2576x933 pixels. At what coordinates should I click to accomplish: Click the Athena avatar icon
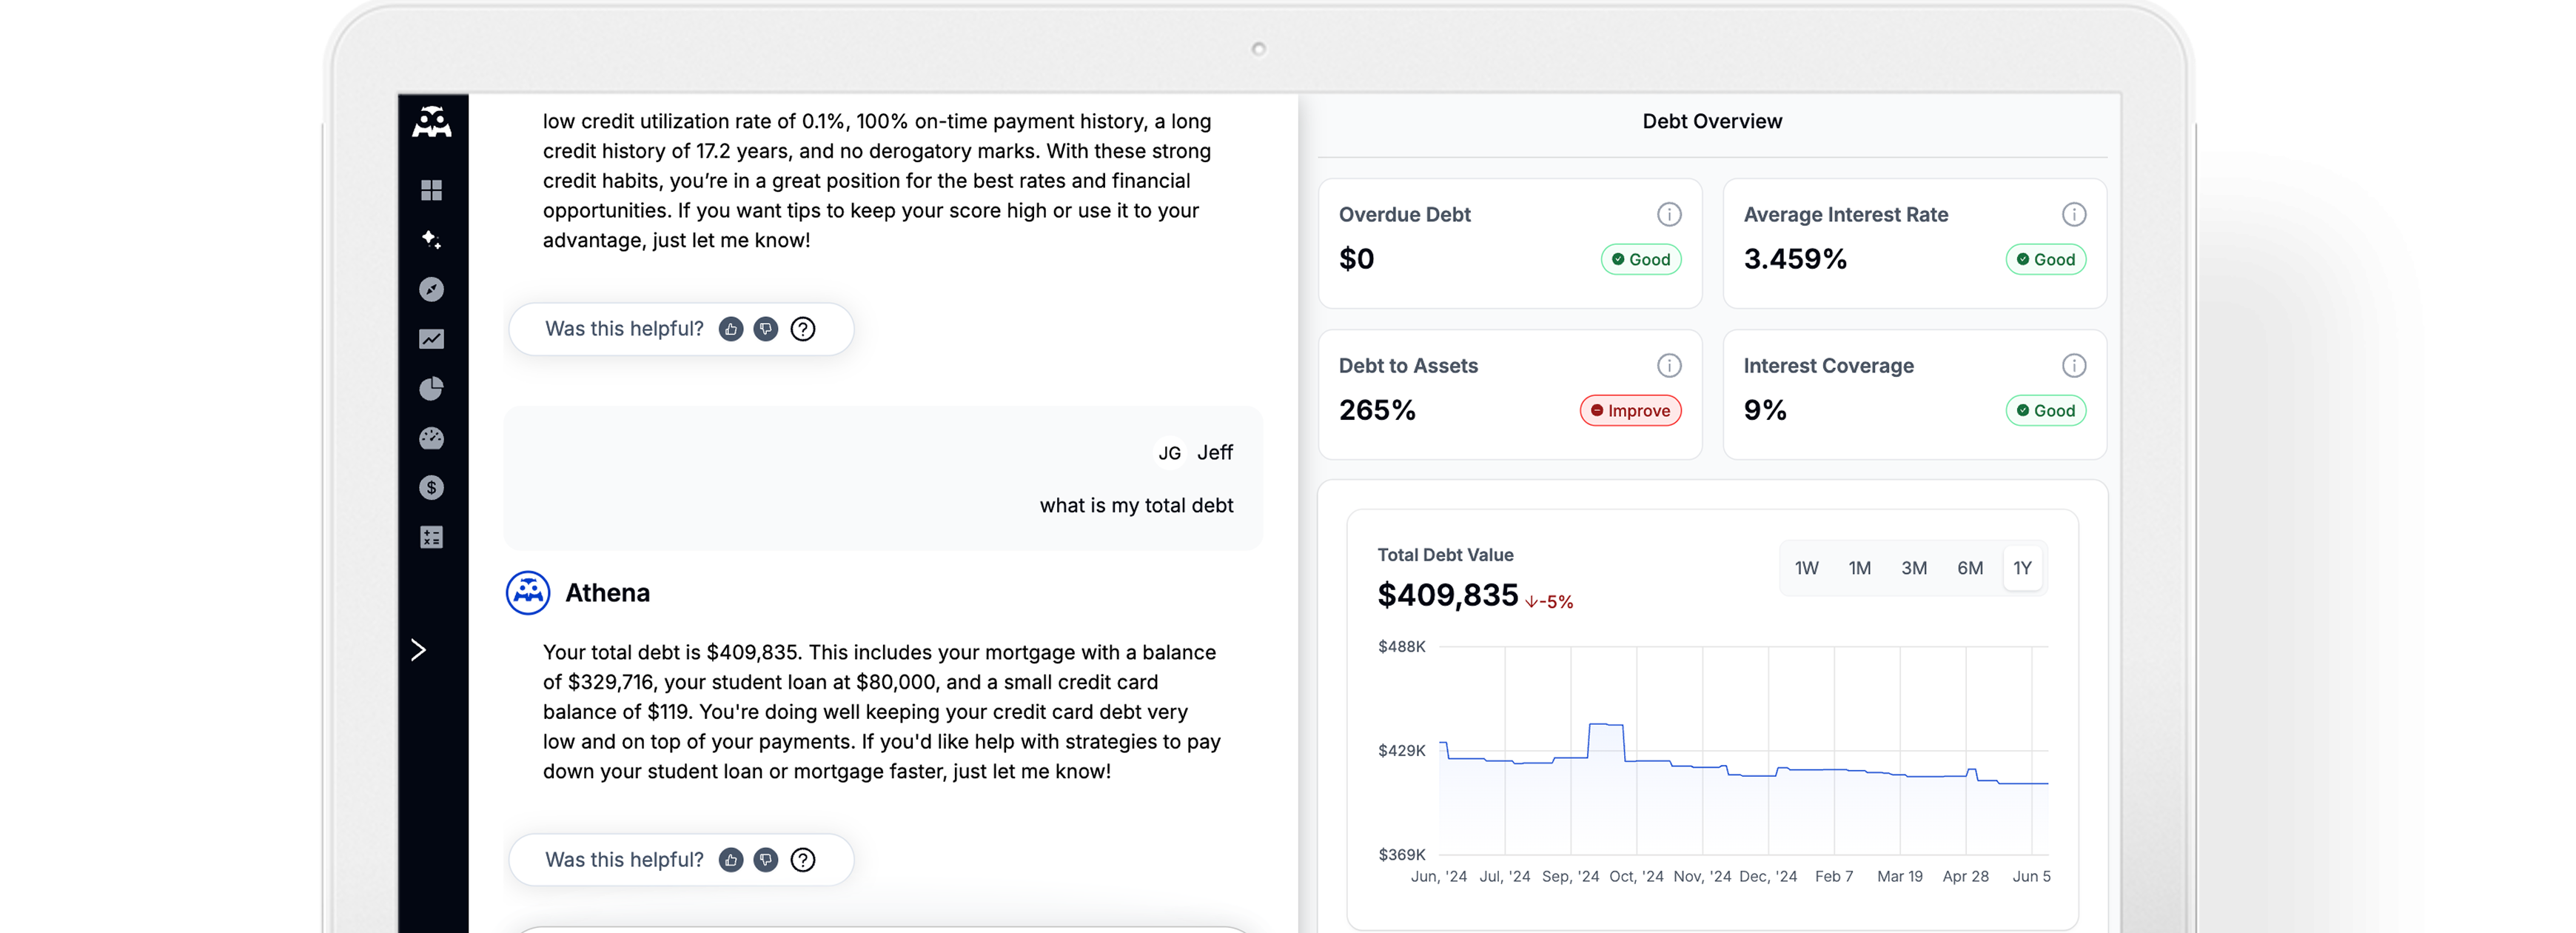pyautogui.click(x=528, y=593)
